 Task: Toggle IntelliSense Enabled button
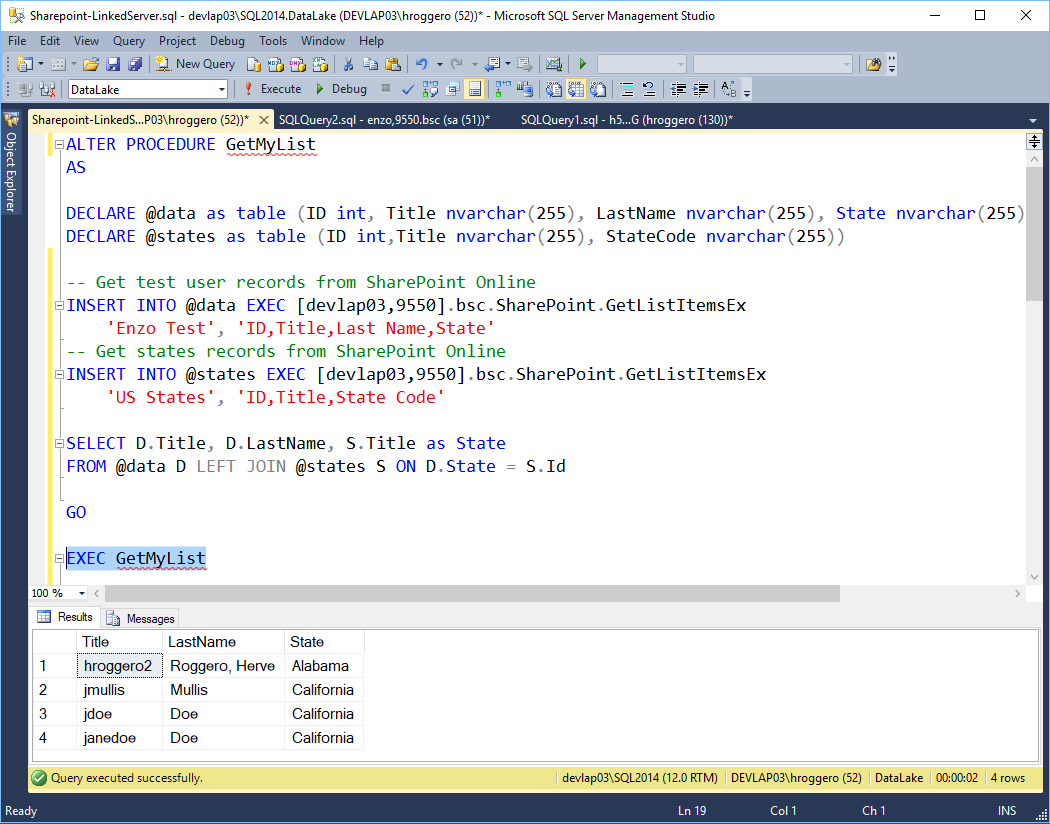click(x=474, y=89)
